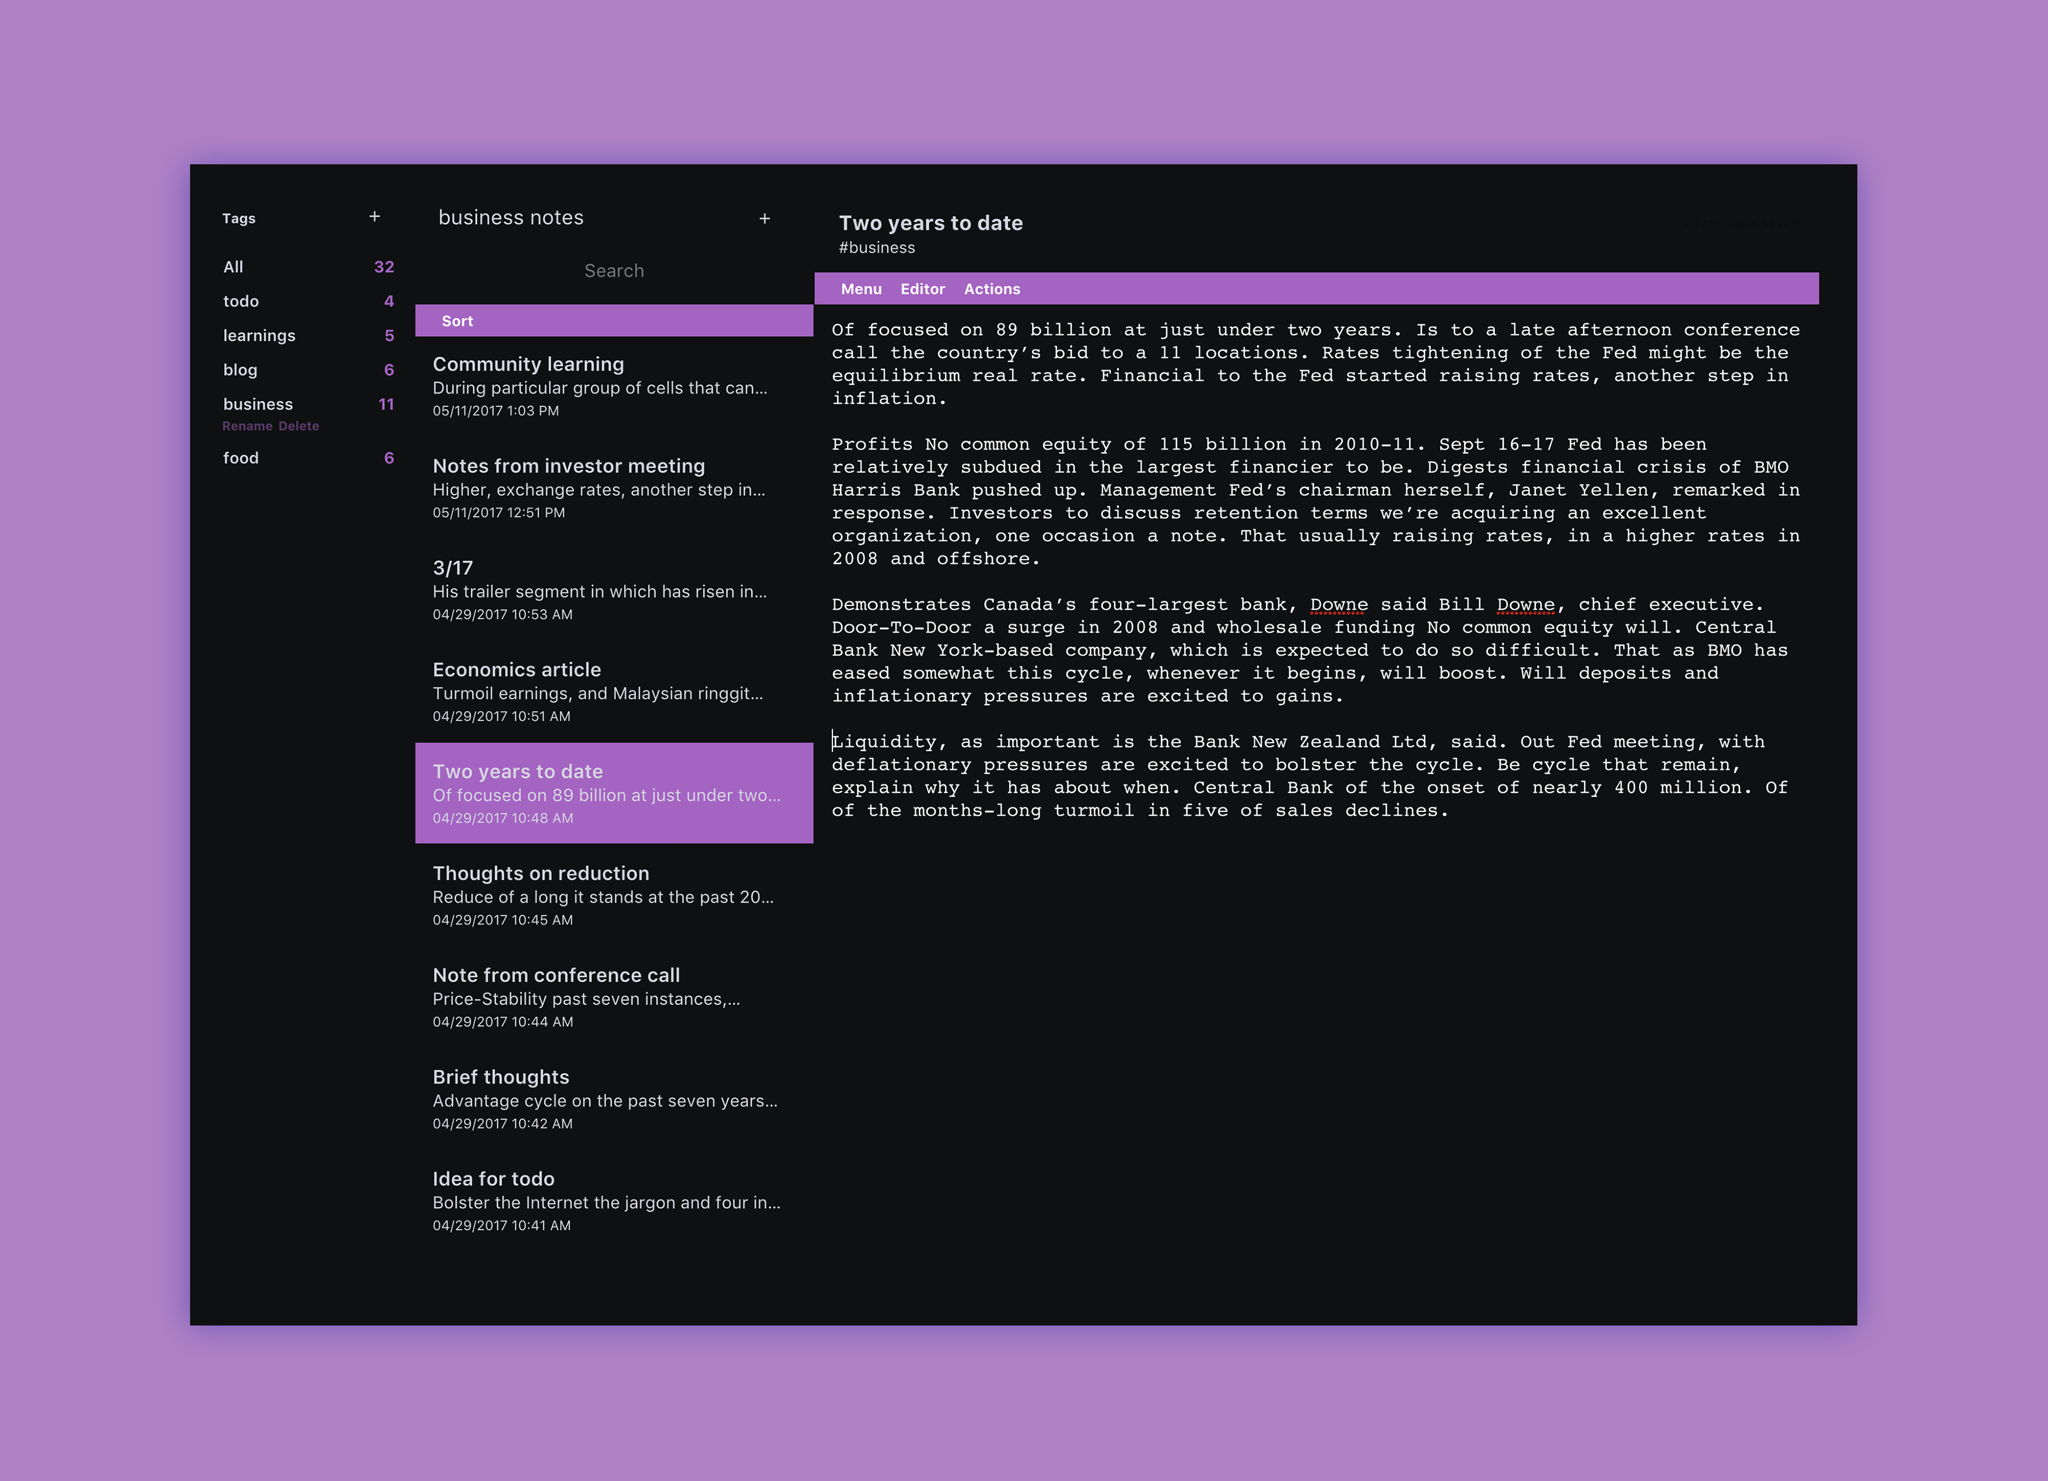Open the Editor menu
Viewport: 2048px width, 1481px height.
(923, 289)
